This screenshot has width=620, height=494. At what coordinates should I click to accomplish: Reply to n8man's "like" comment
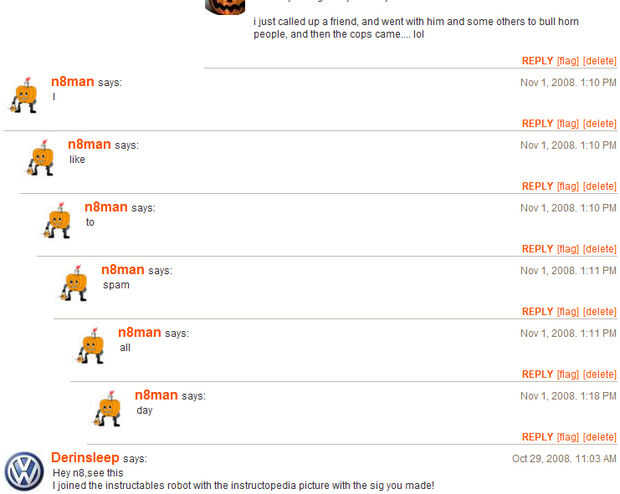click(537, 186)
